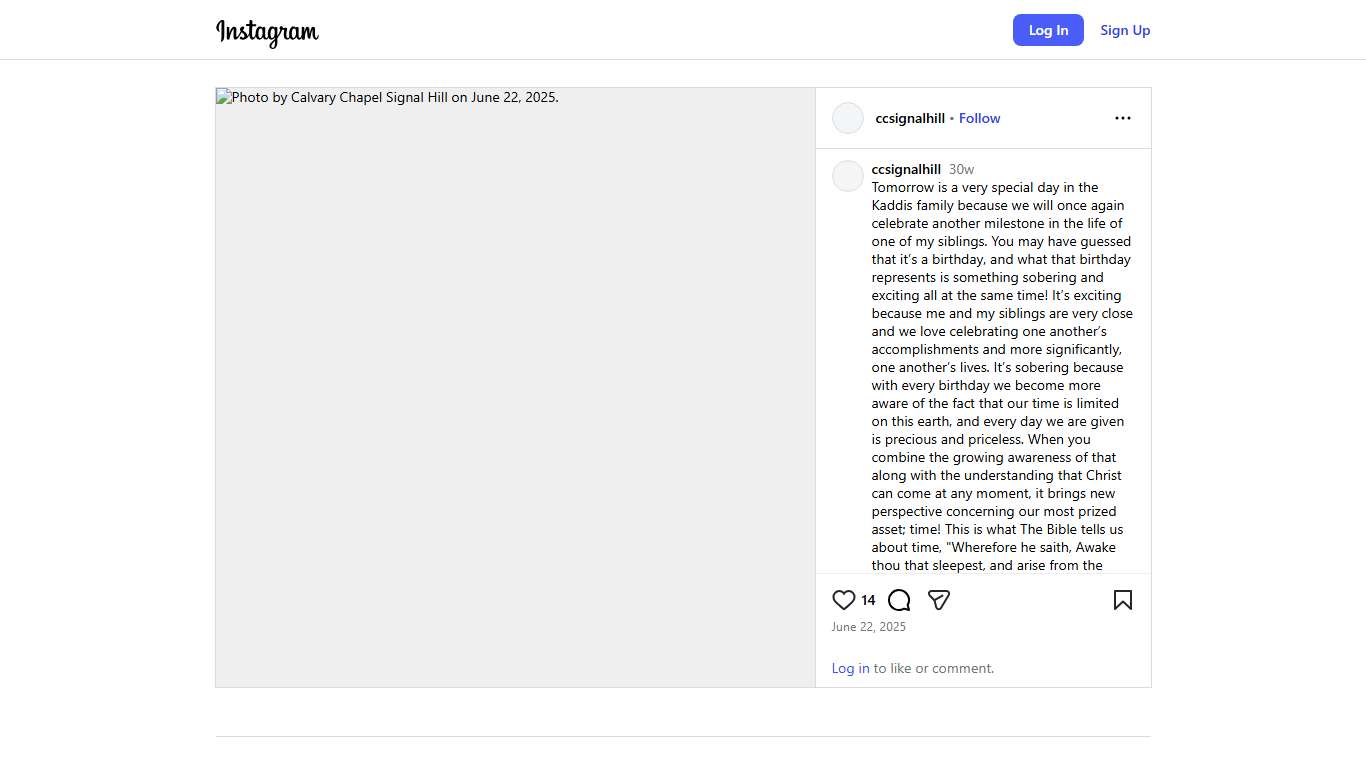This screenshot has width=1366, height=768.
Task: Click the June 22, 2025 date
Action: click(868, 627)
